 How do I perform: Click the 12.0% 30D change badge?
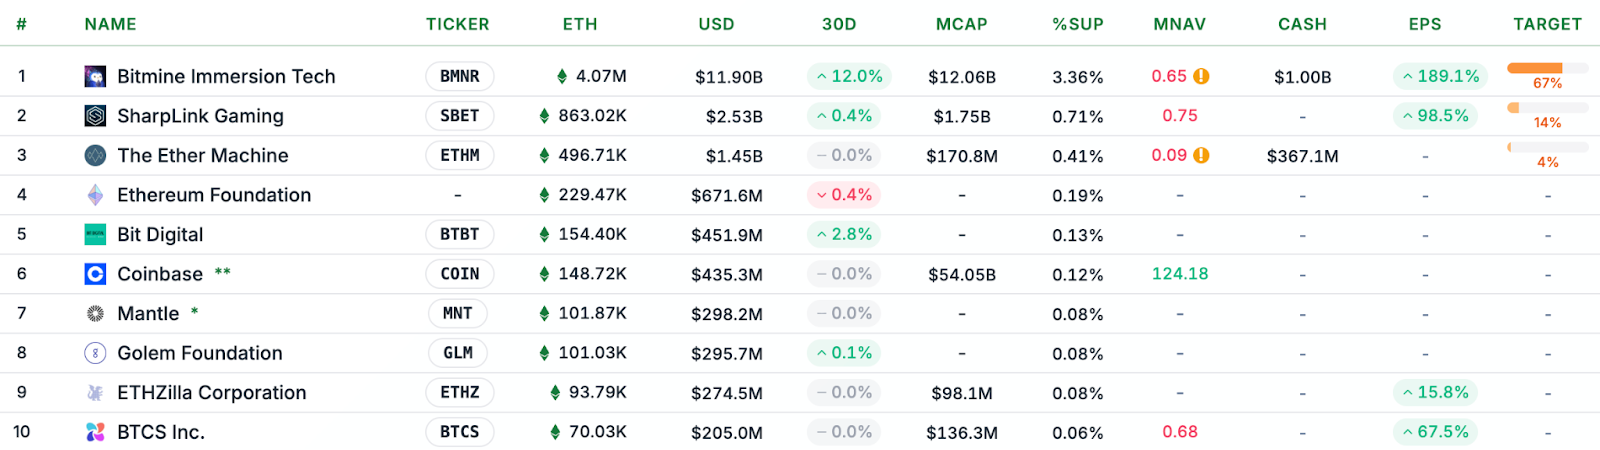pos(849,76)
